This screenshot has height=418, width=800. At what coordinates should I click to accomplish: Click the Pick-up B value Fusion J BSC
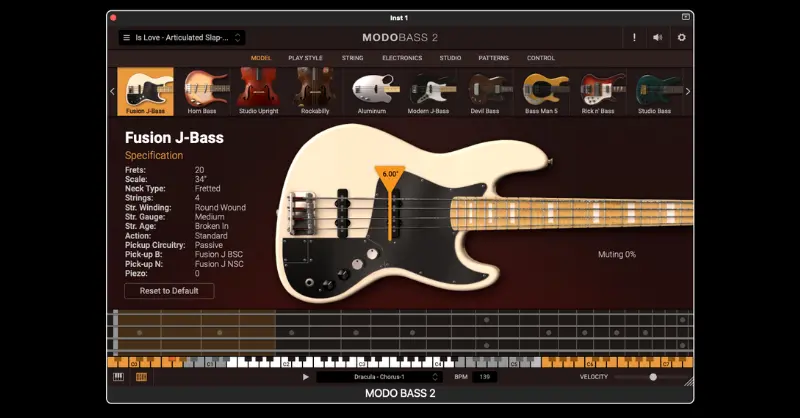coord(219,254)
